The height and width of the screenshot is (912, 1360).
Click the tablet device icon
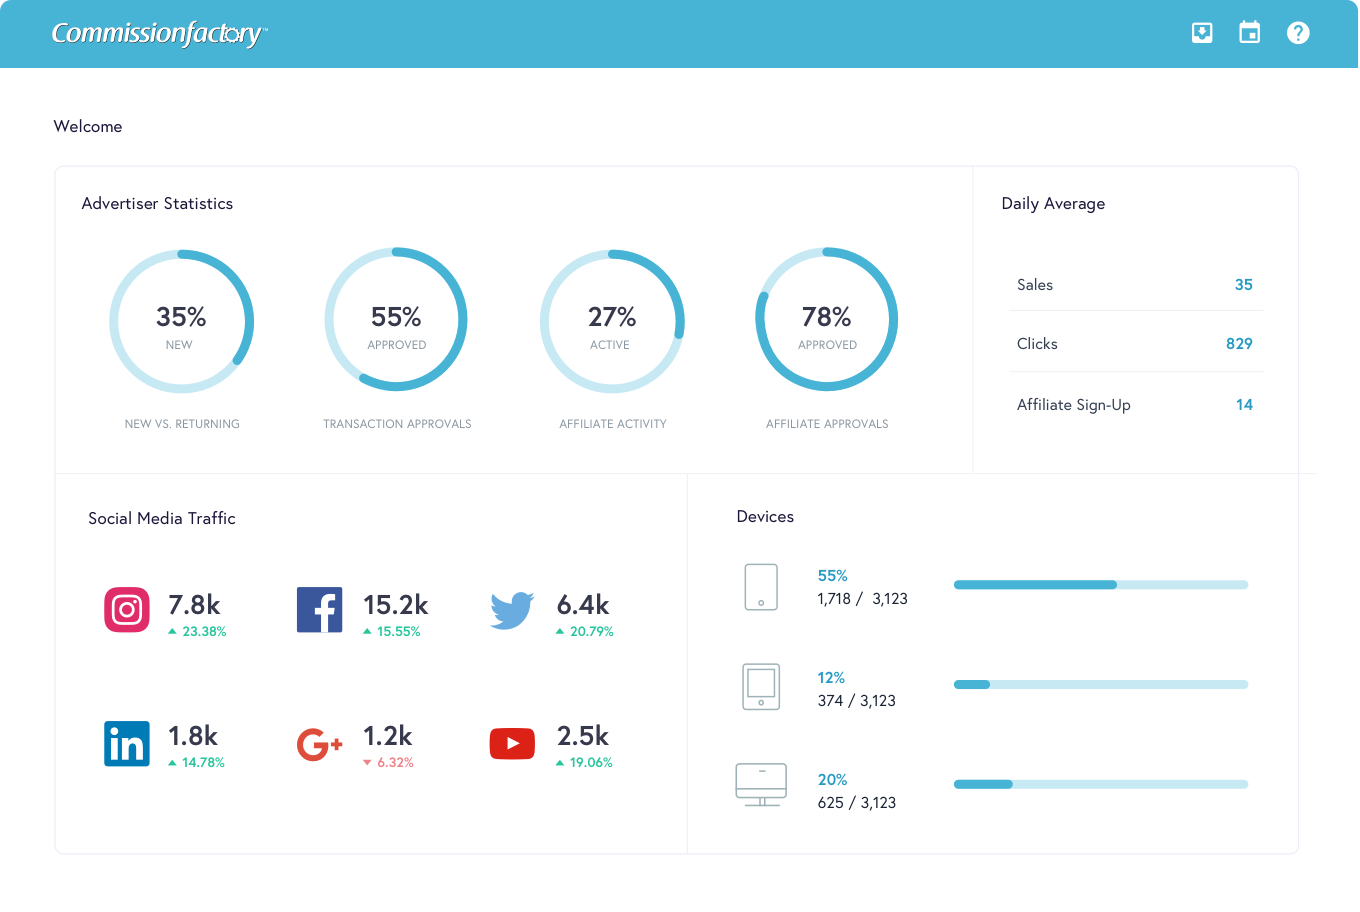pyautogui.click(x=761, y=687)
